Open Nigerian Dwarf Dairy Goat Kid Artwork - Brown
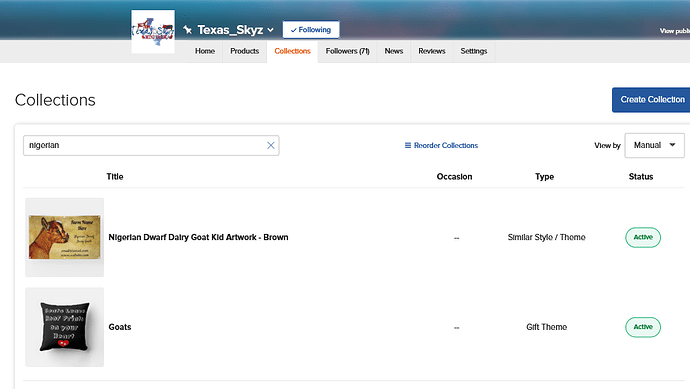 click(198, 237)
